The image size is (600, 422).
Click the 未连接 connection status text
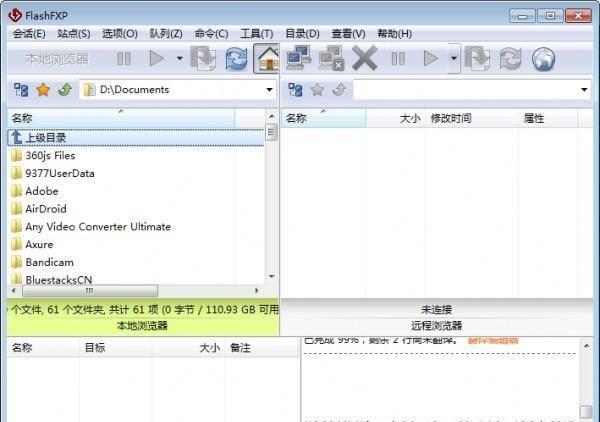(x=437, y=310)
